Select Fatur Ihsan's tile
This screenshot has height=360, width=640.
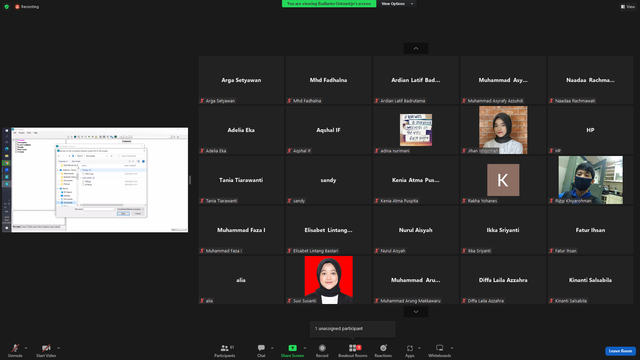[591, 230]
